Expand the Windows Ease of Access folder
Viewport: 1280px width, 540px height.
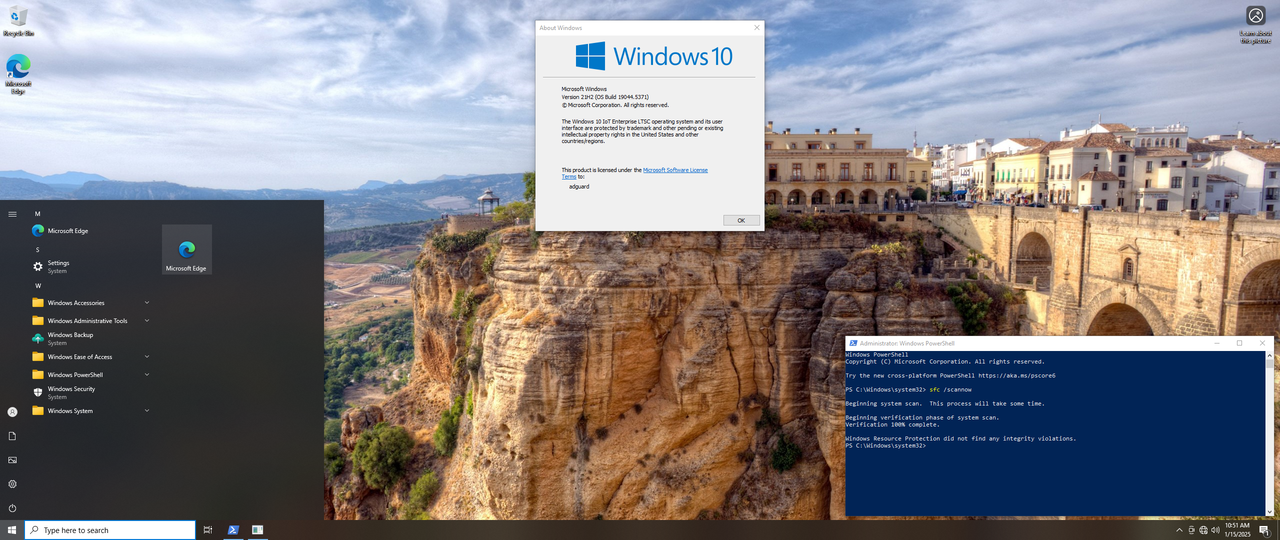pos(90,357)
